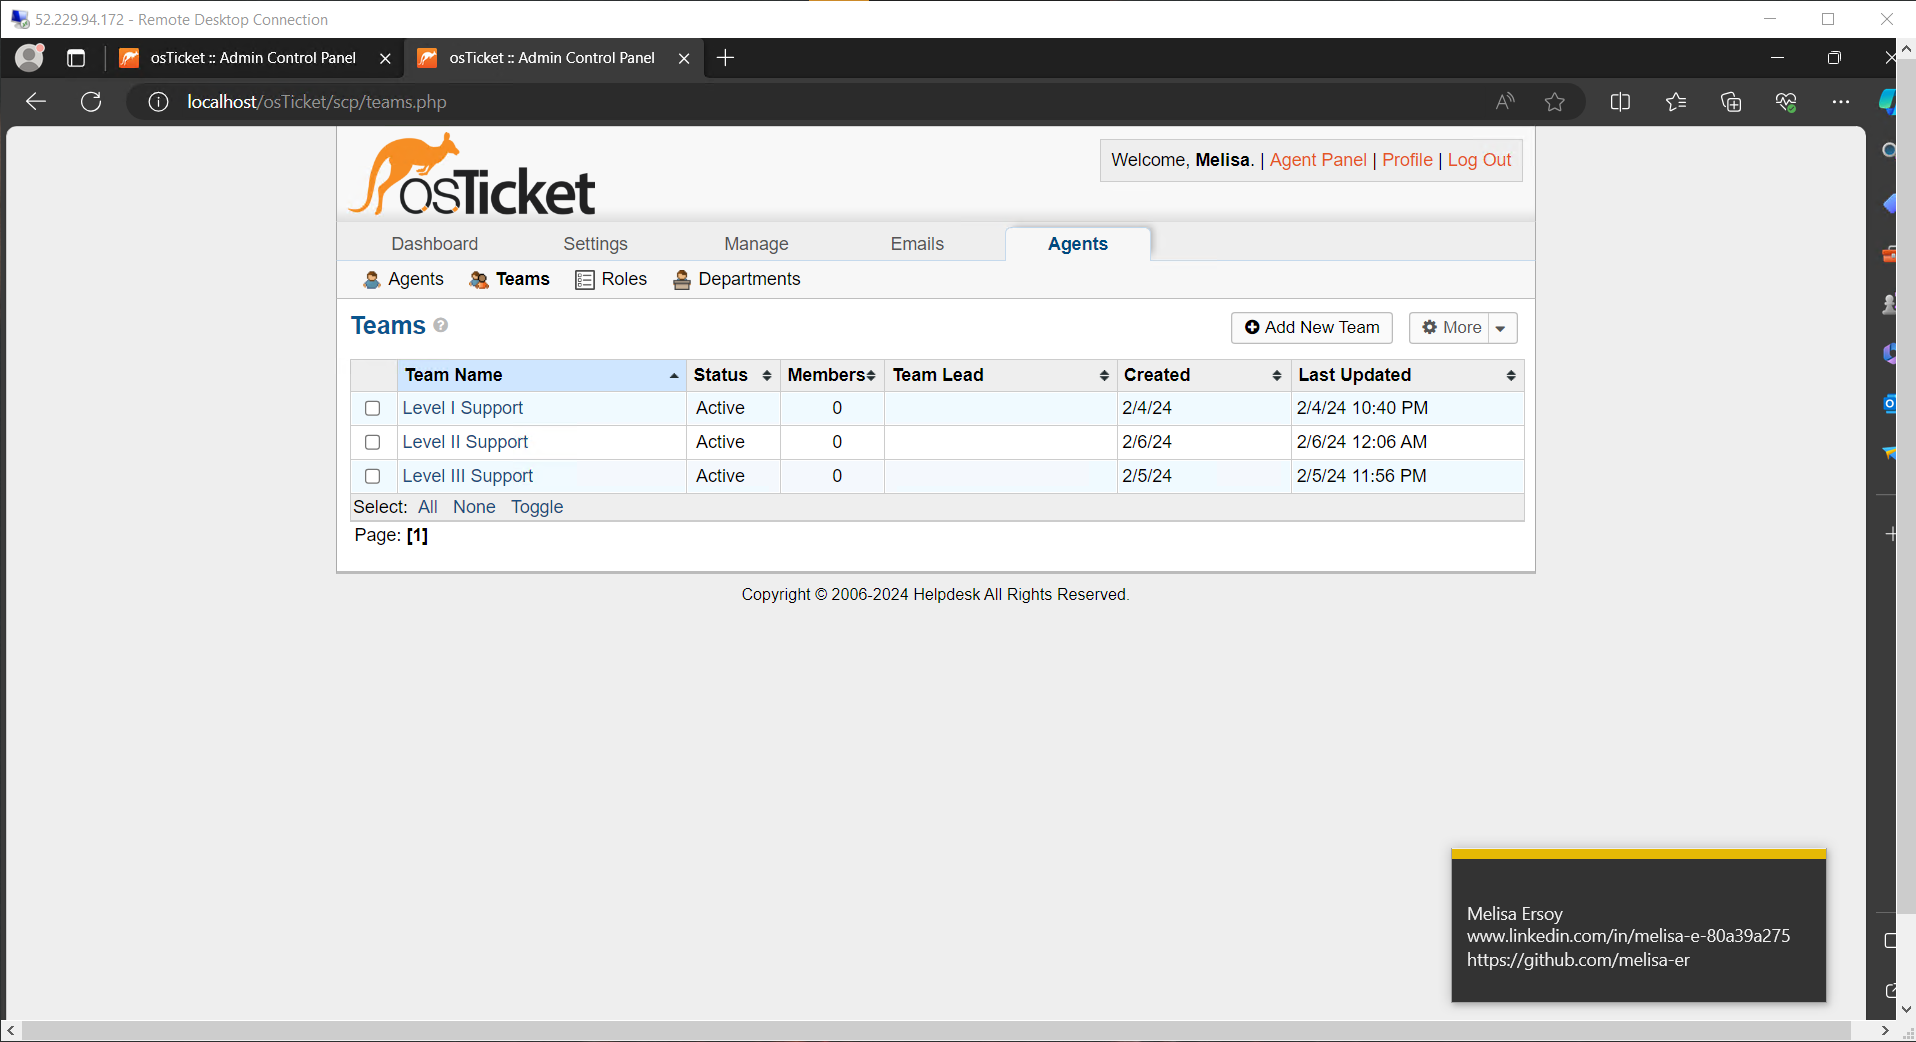Sort table by Status column
Screen dimensions: 1916x1042
click(x=733, y=375)
